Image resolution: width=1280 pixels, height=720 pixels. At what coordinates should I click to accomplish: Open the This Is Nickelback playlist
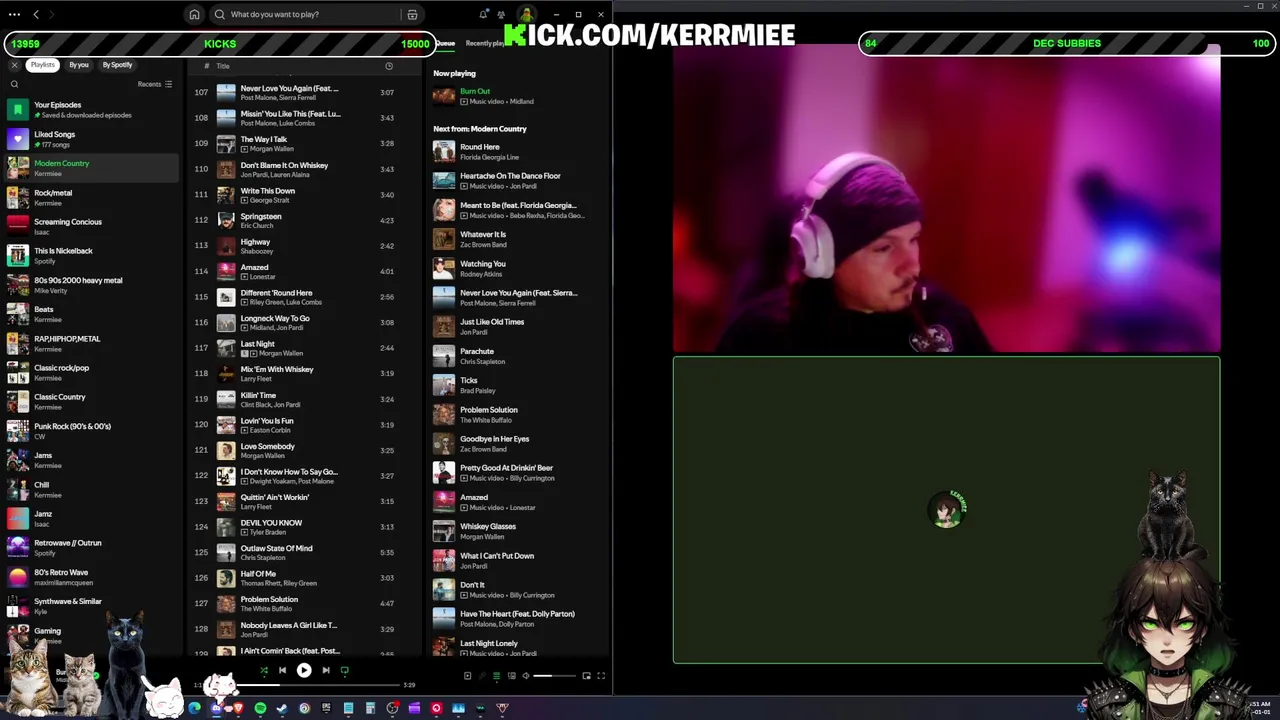tap(92, 256)
